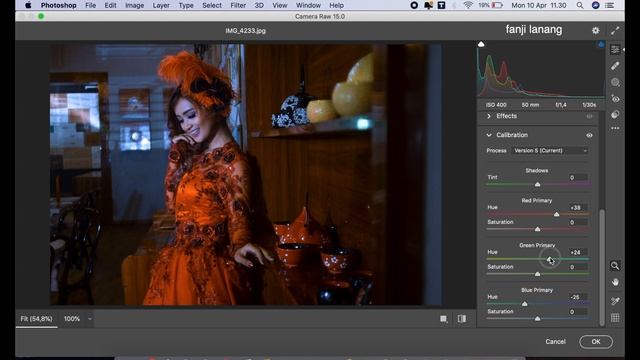Click the Blue Primary Hue value field
This screenshot has width=640, height=360.
(578, 297)
